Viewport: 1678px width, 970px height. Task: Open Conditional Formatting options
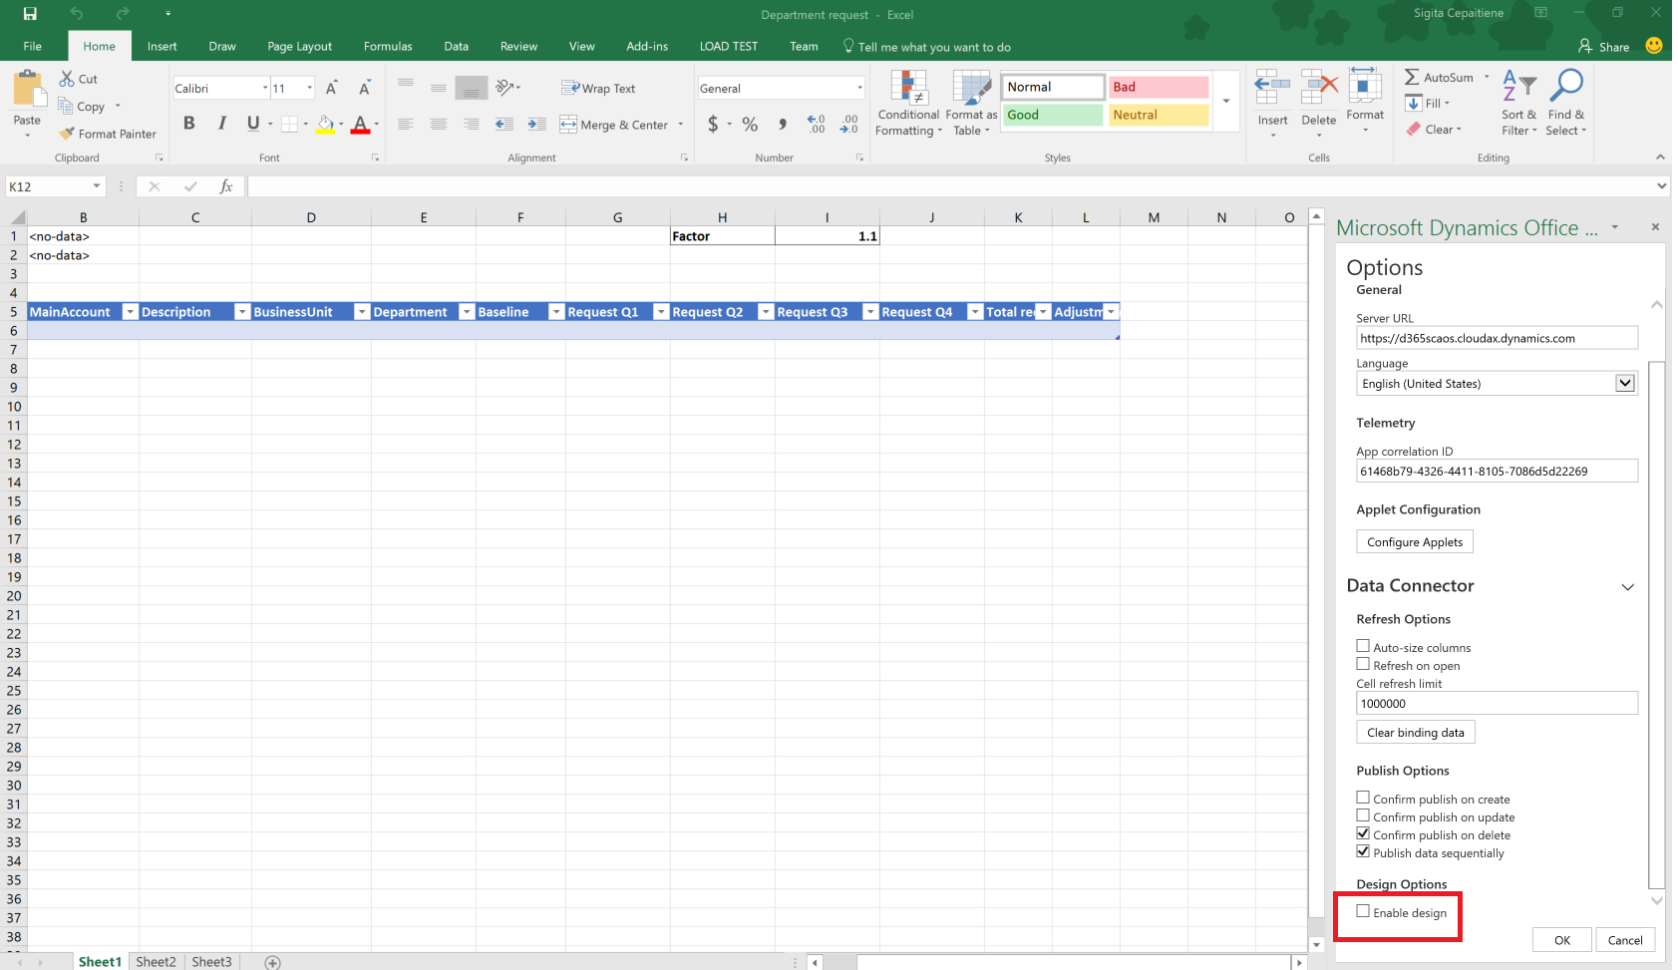point(907,103)
